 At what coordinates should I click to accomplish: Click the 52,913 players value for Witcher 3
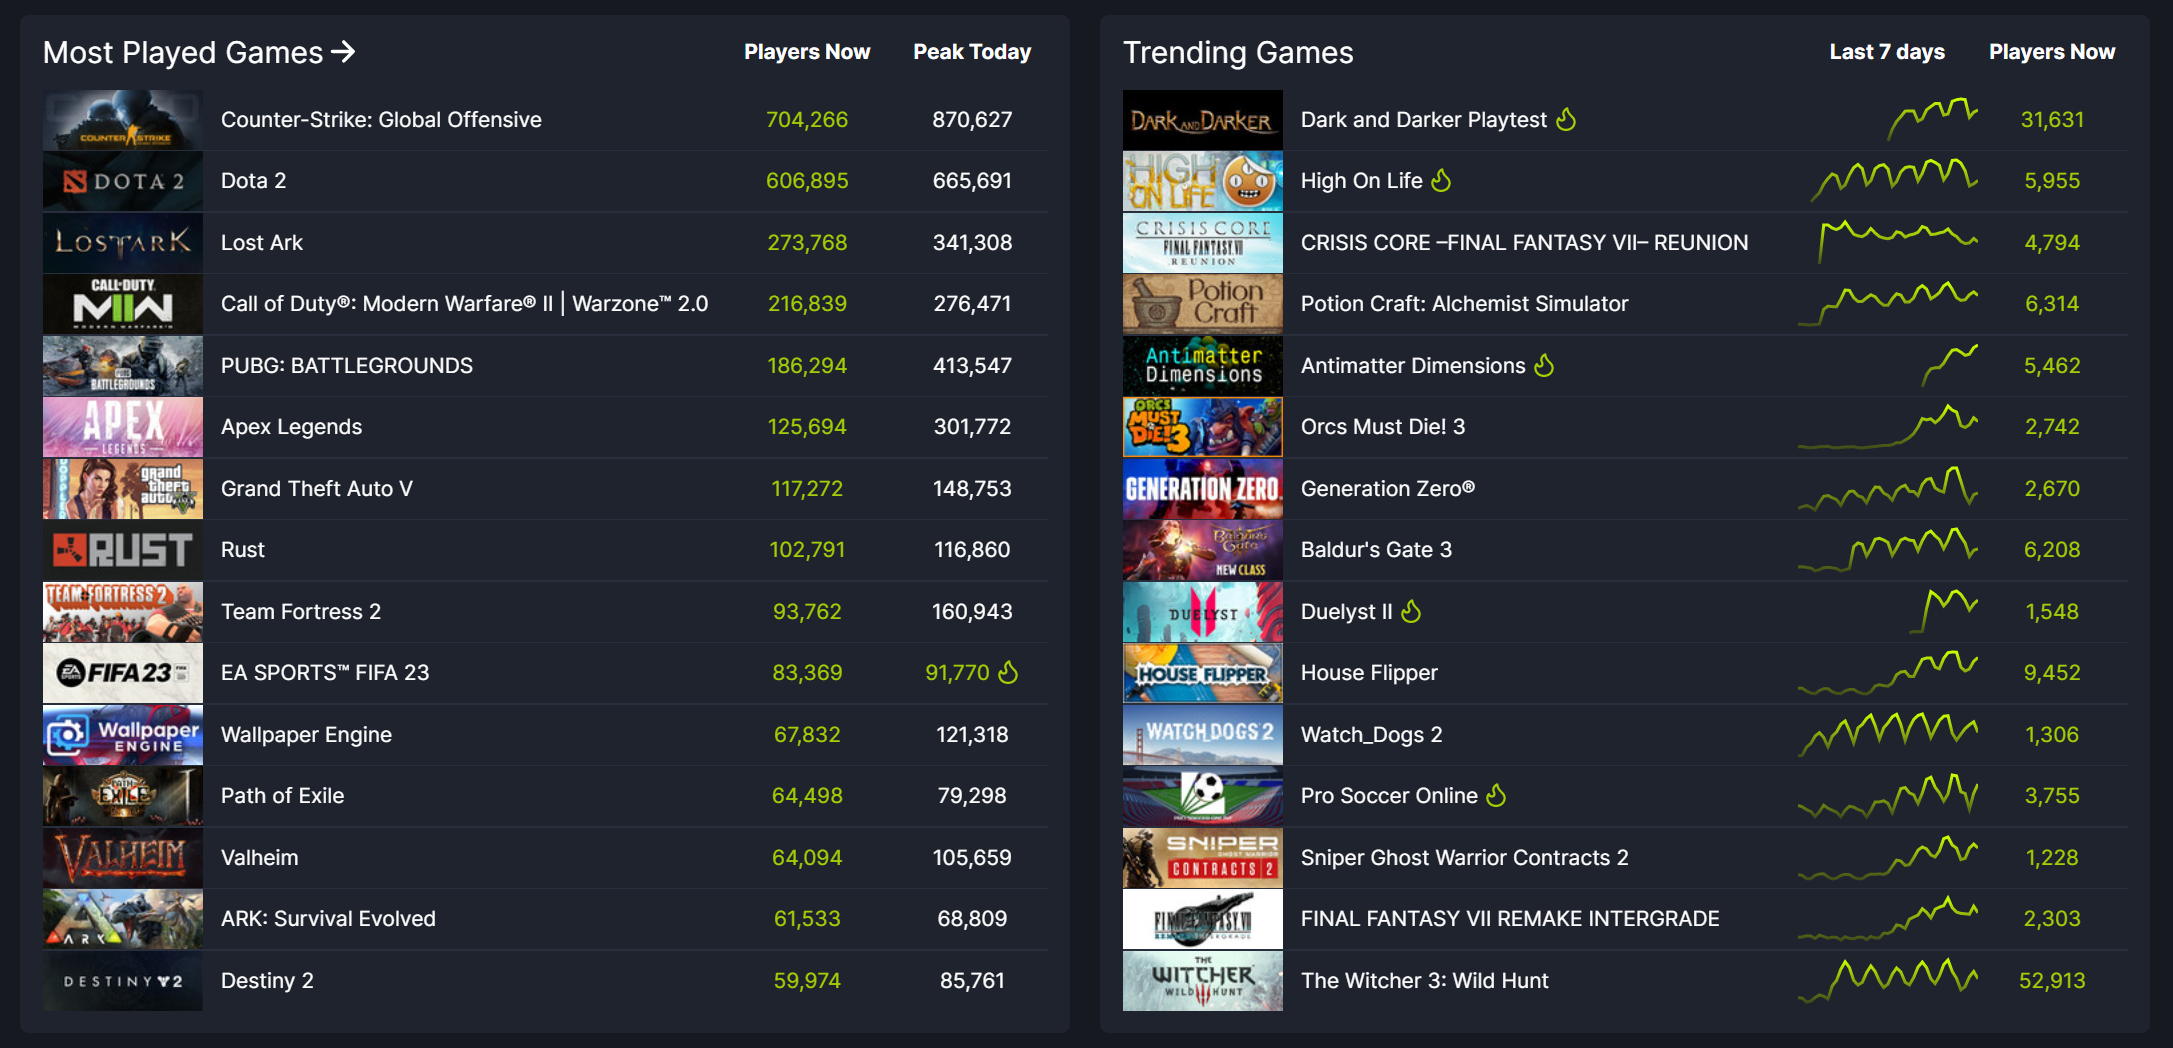[2052, 981]
